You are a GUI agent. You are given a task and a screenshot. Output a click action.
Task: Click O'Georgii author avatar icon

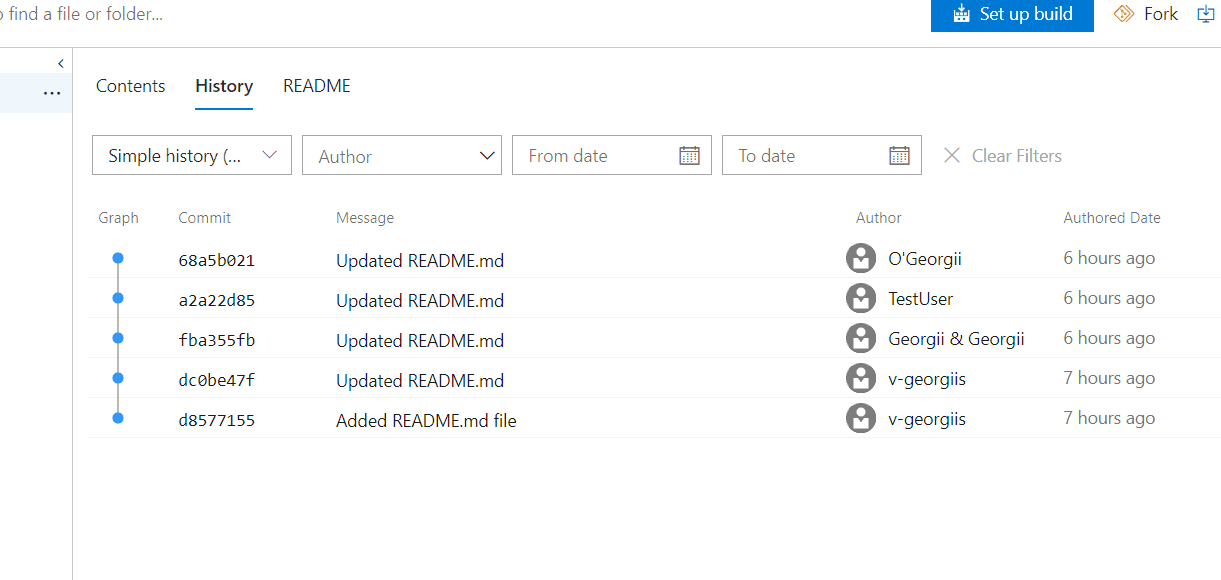pyautogui.click(x=861, y=258)
